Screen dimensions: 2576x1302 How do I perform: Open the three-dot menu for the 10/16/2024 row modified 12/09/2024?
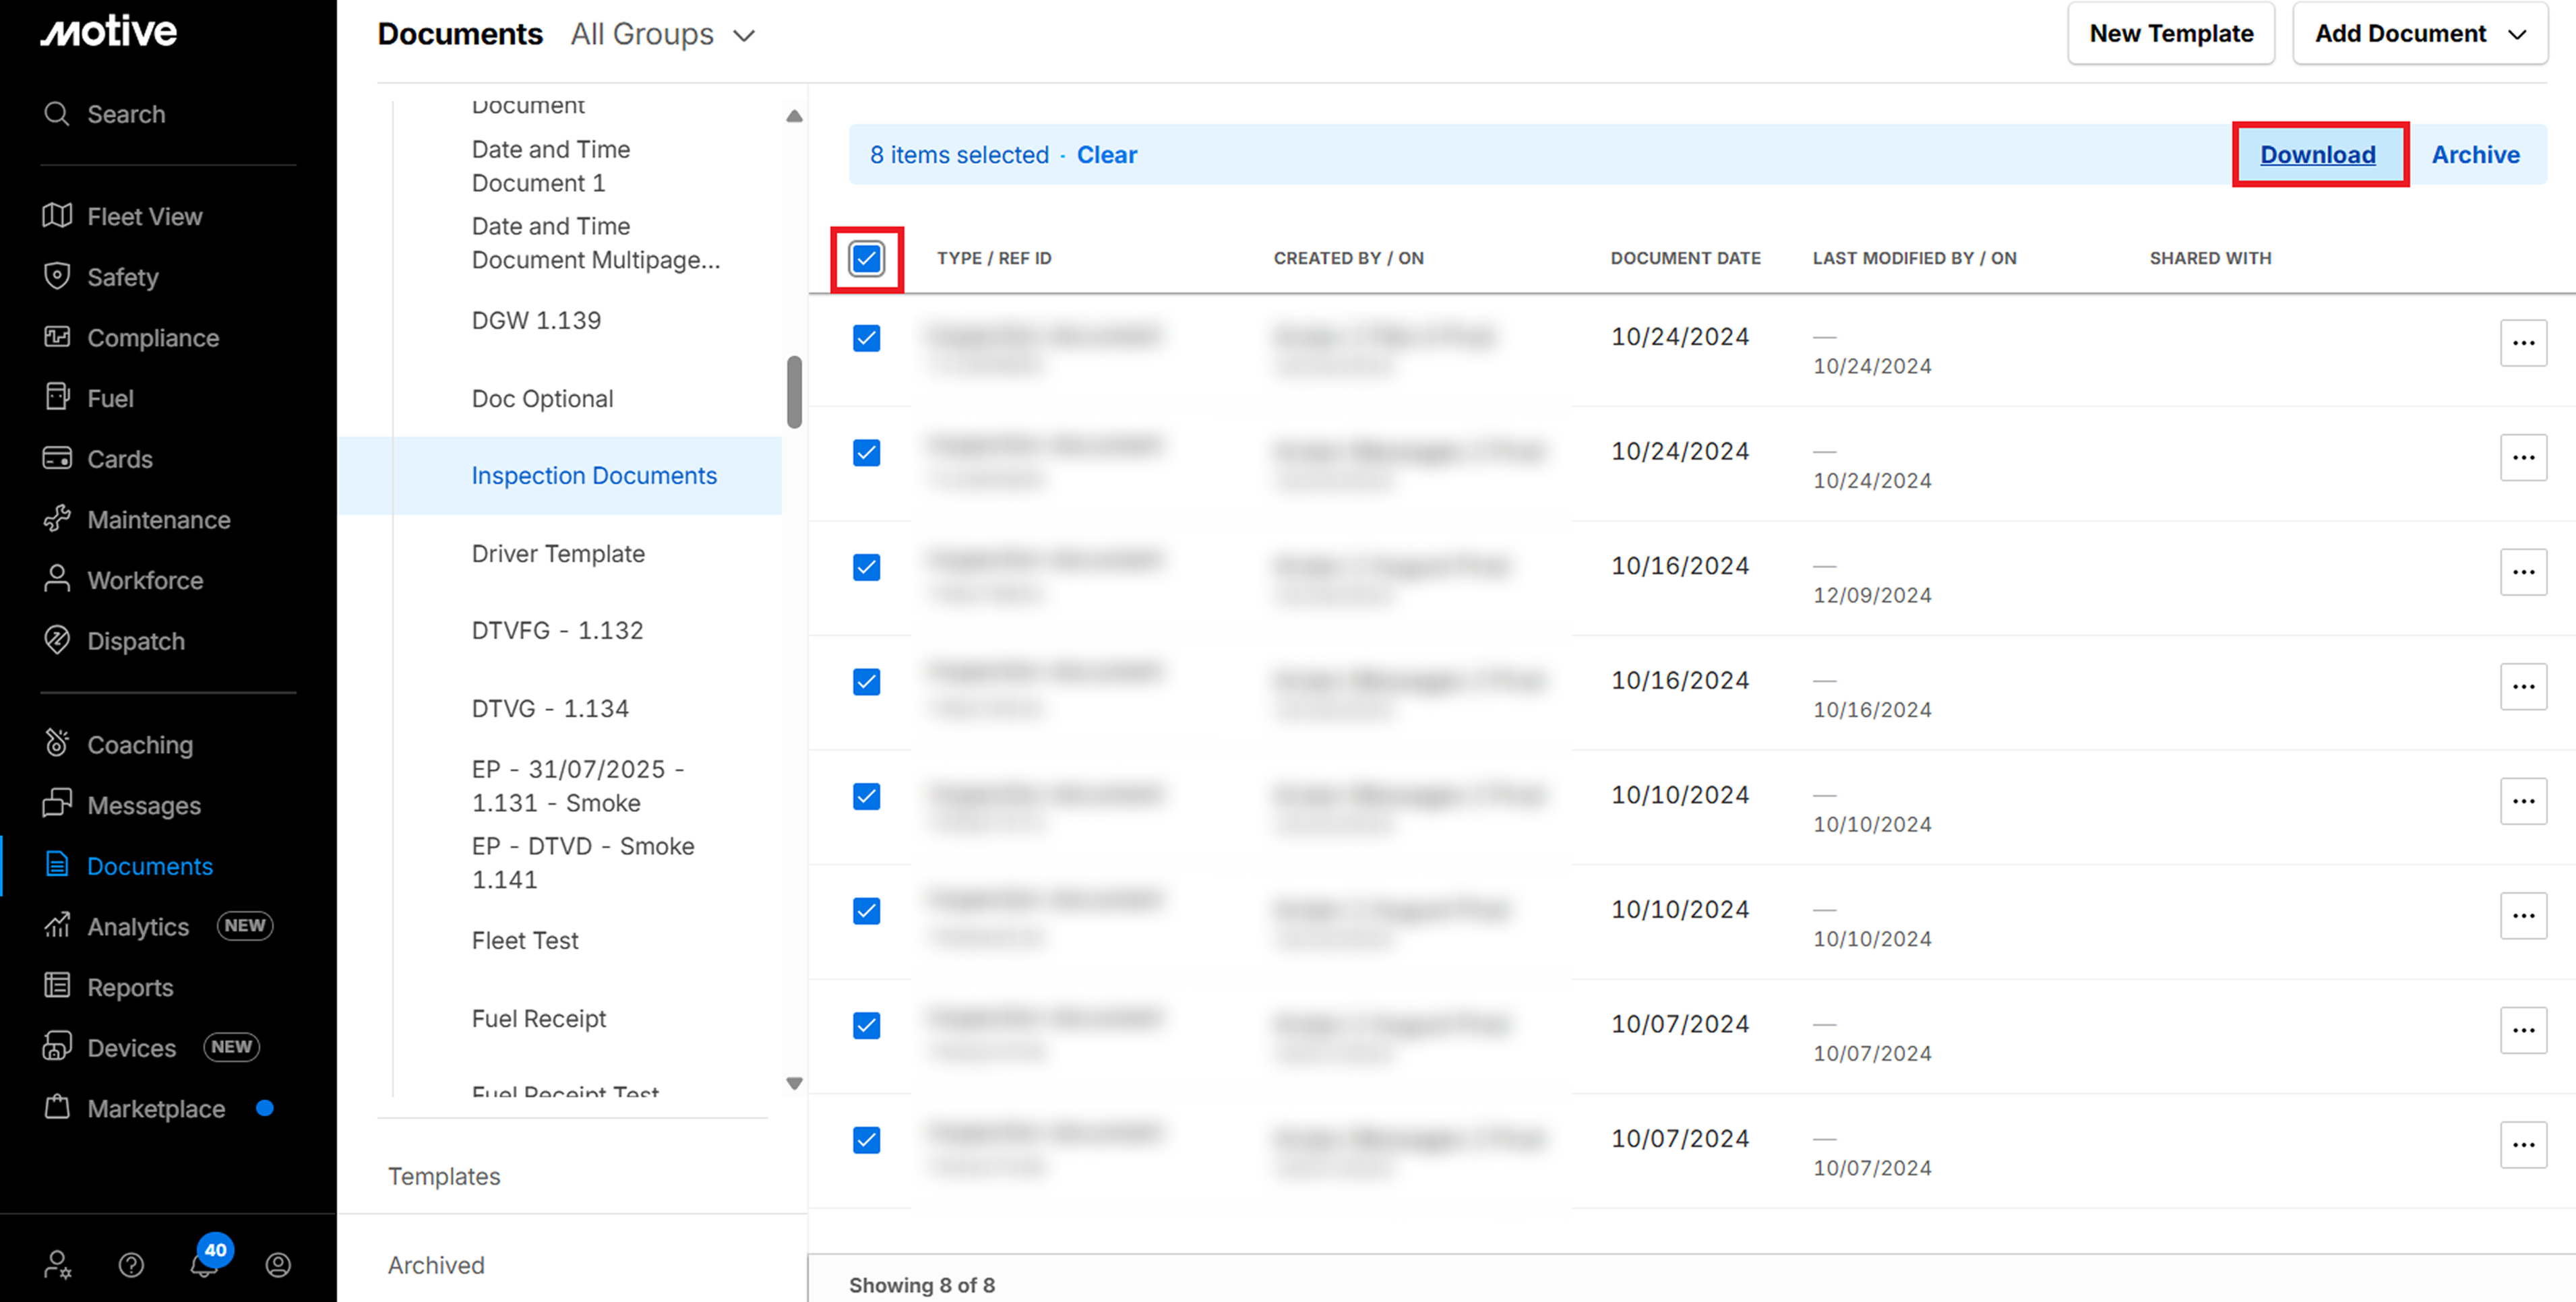[x=2522, y=572]
